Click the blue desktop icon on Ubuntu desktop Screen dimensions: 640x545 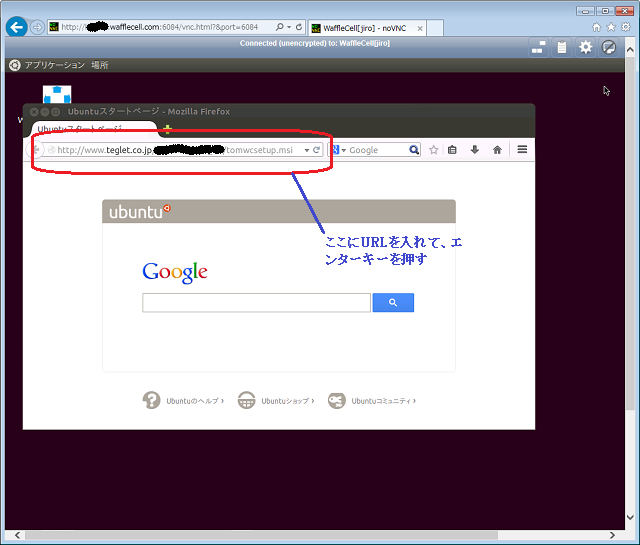pyautogui.click(x=57, y=94)
